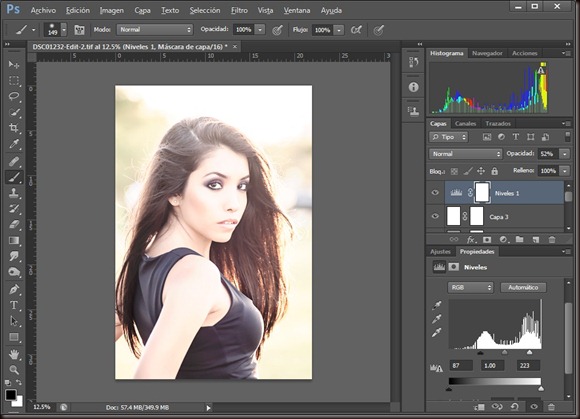This screenshot has height=419, width=580.
Task: Toggle lock all for layer
Action: 495,171
